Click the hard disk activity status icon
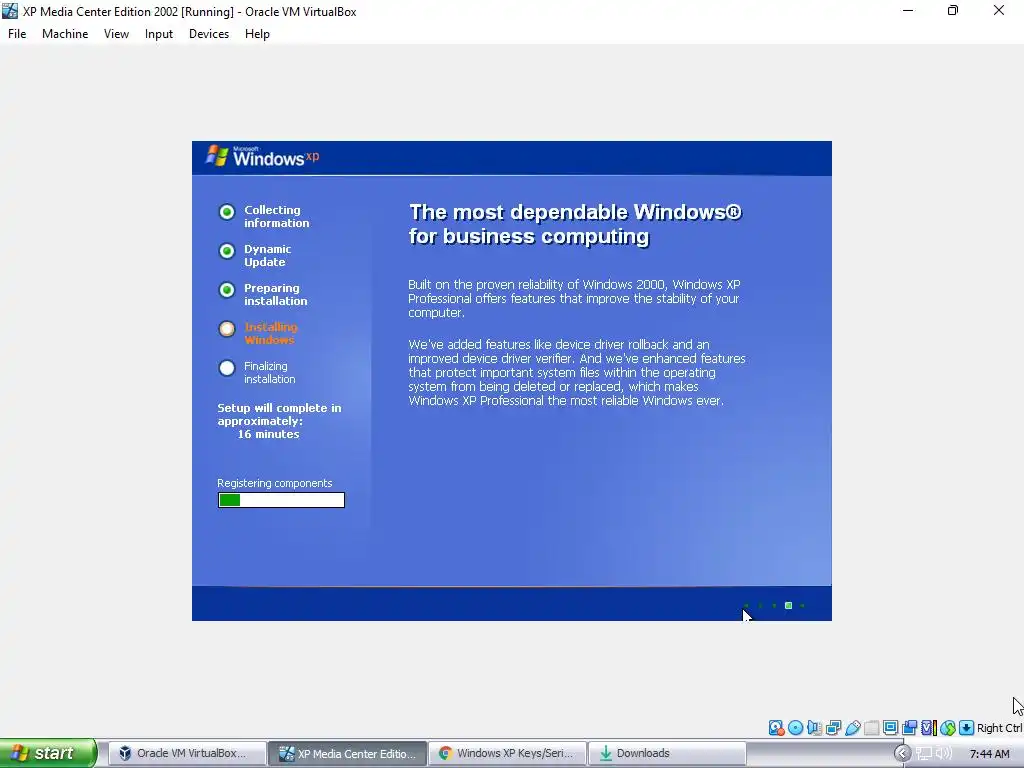Screen dimensions: 1024x768 [x=776, y=728]
